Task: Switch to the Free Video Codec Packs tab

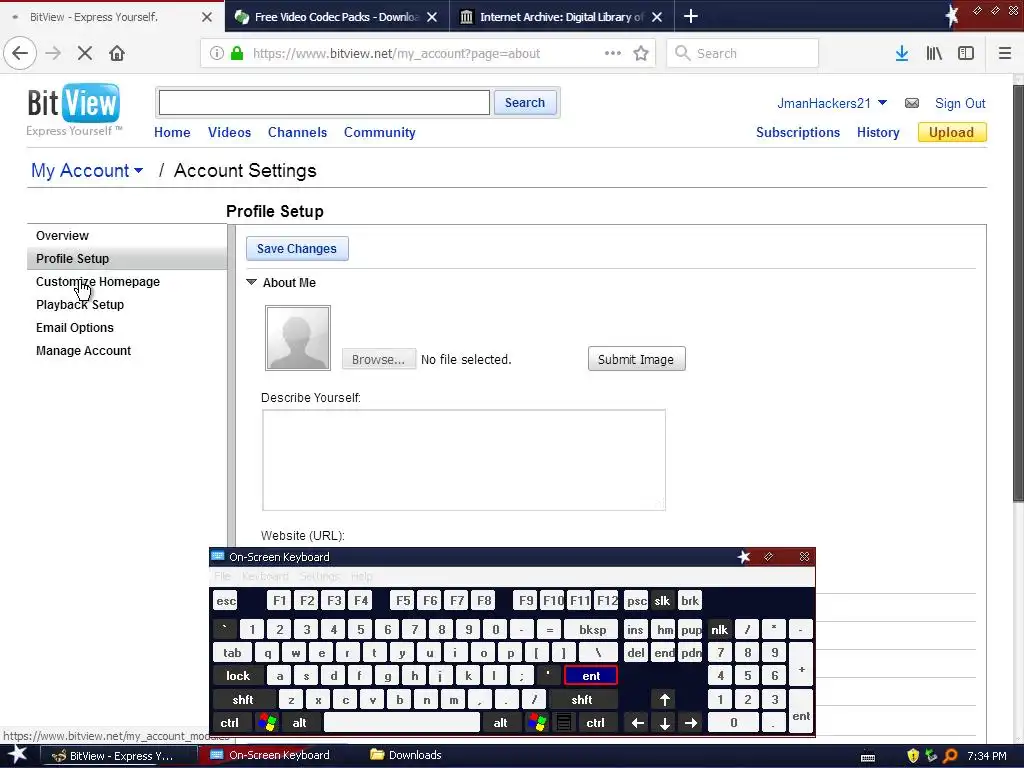Action: (337, 16)
